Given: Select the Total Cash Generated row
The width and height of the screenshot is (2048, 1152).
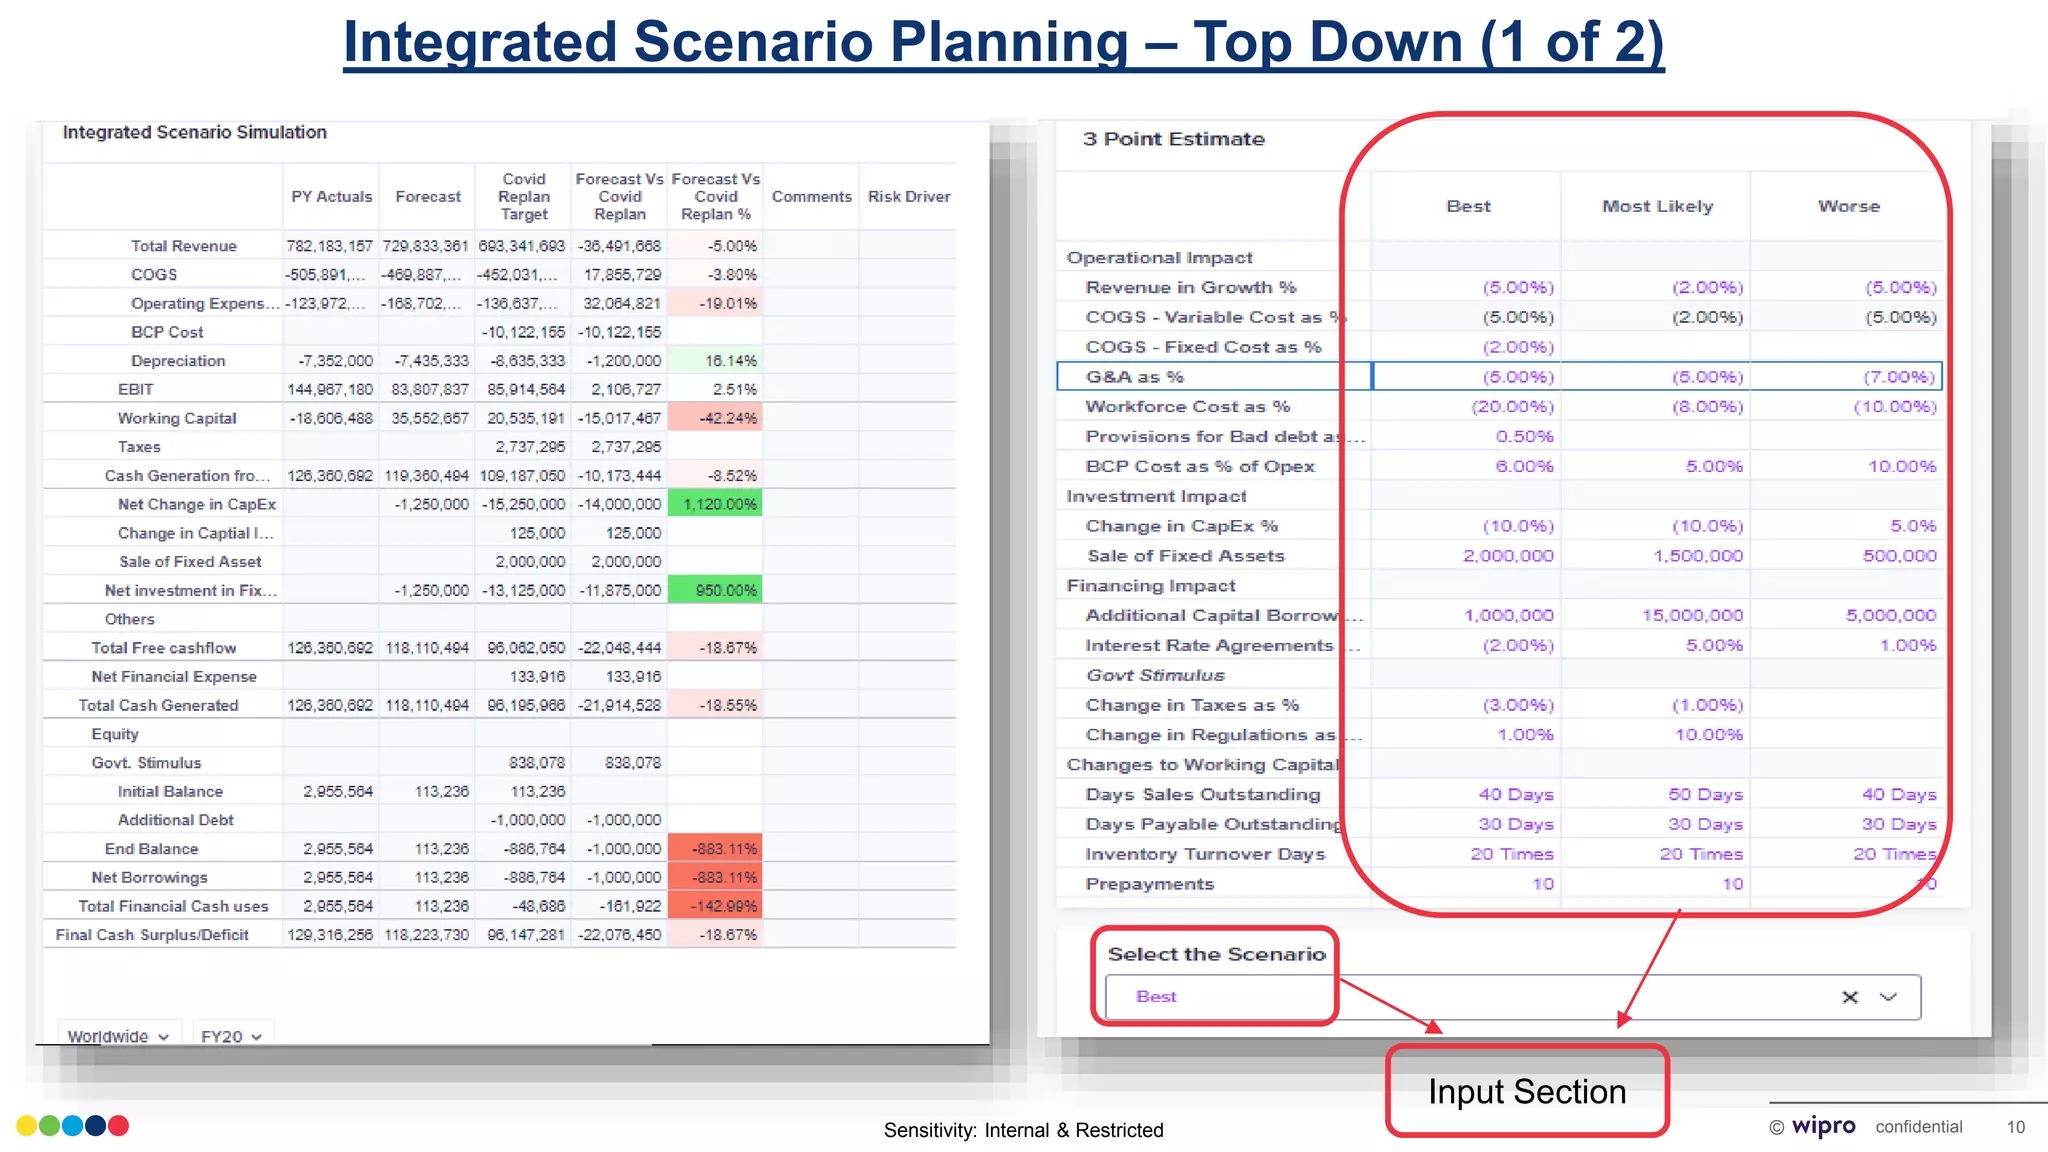Looking at the screenshot, I should (x=499, y=706).
